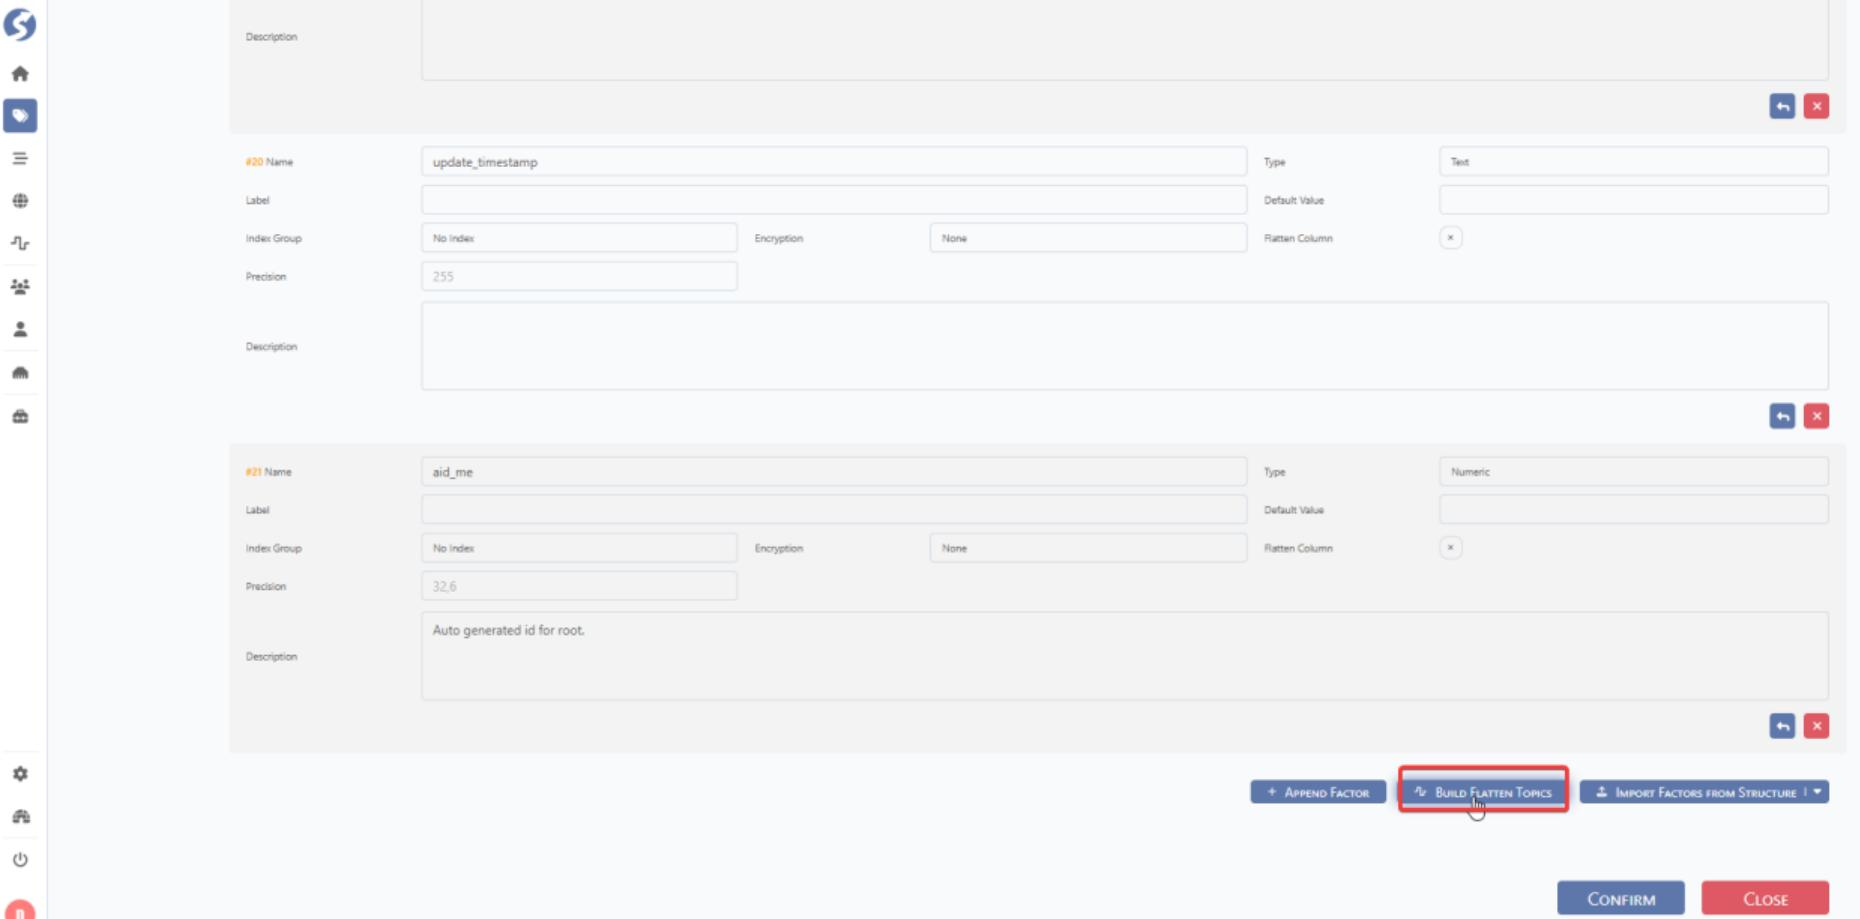Click the Confirm button
The height and width of the screenshot is (919, 1860).
tap(1621, 899)
